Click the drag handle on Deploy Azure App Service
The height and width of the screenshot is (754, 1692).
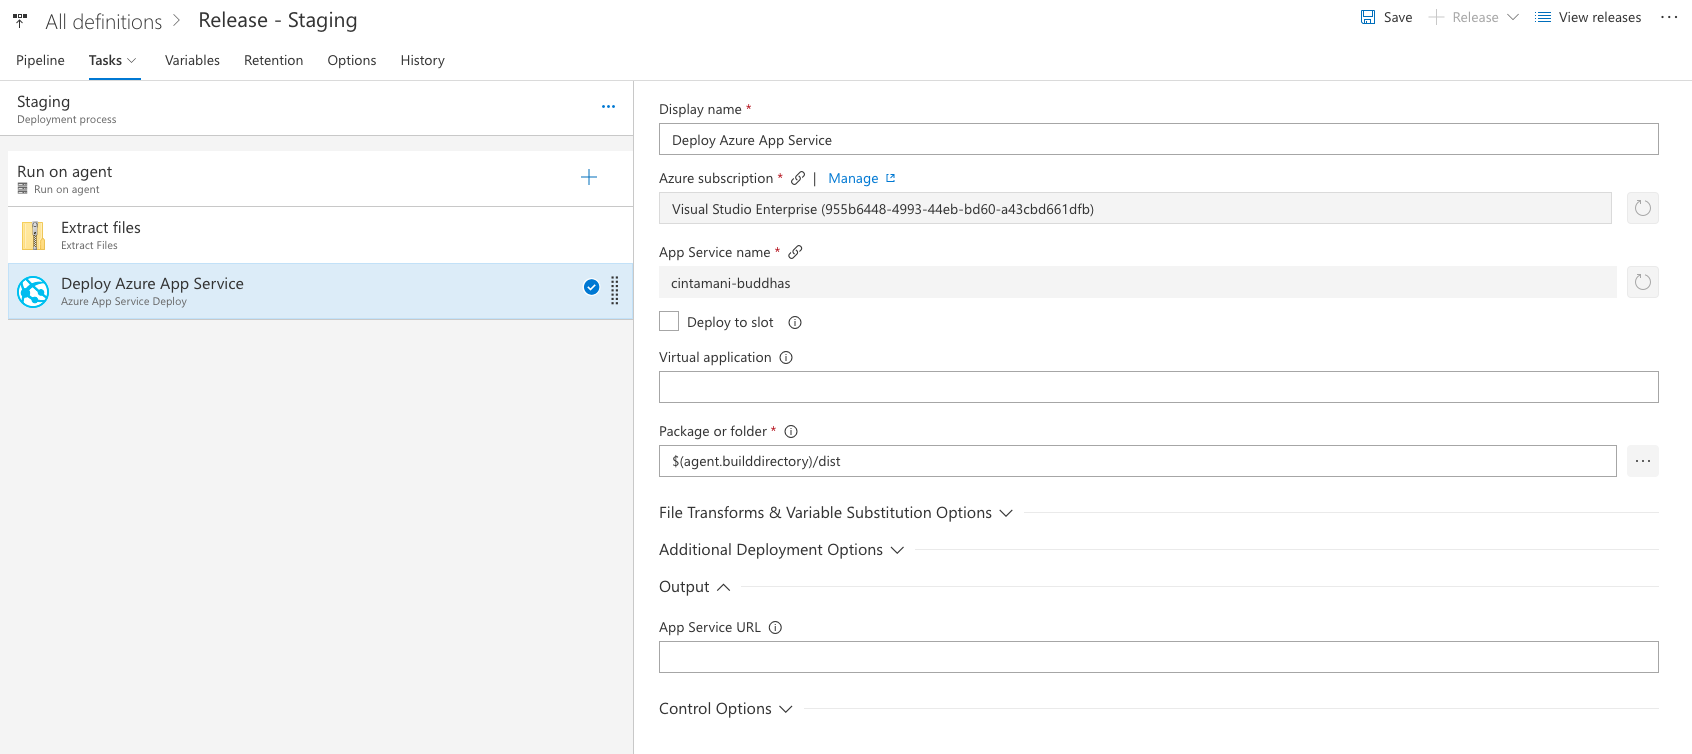pos(615,290)
